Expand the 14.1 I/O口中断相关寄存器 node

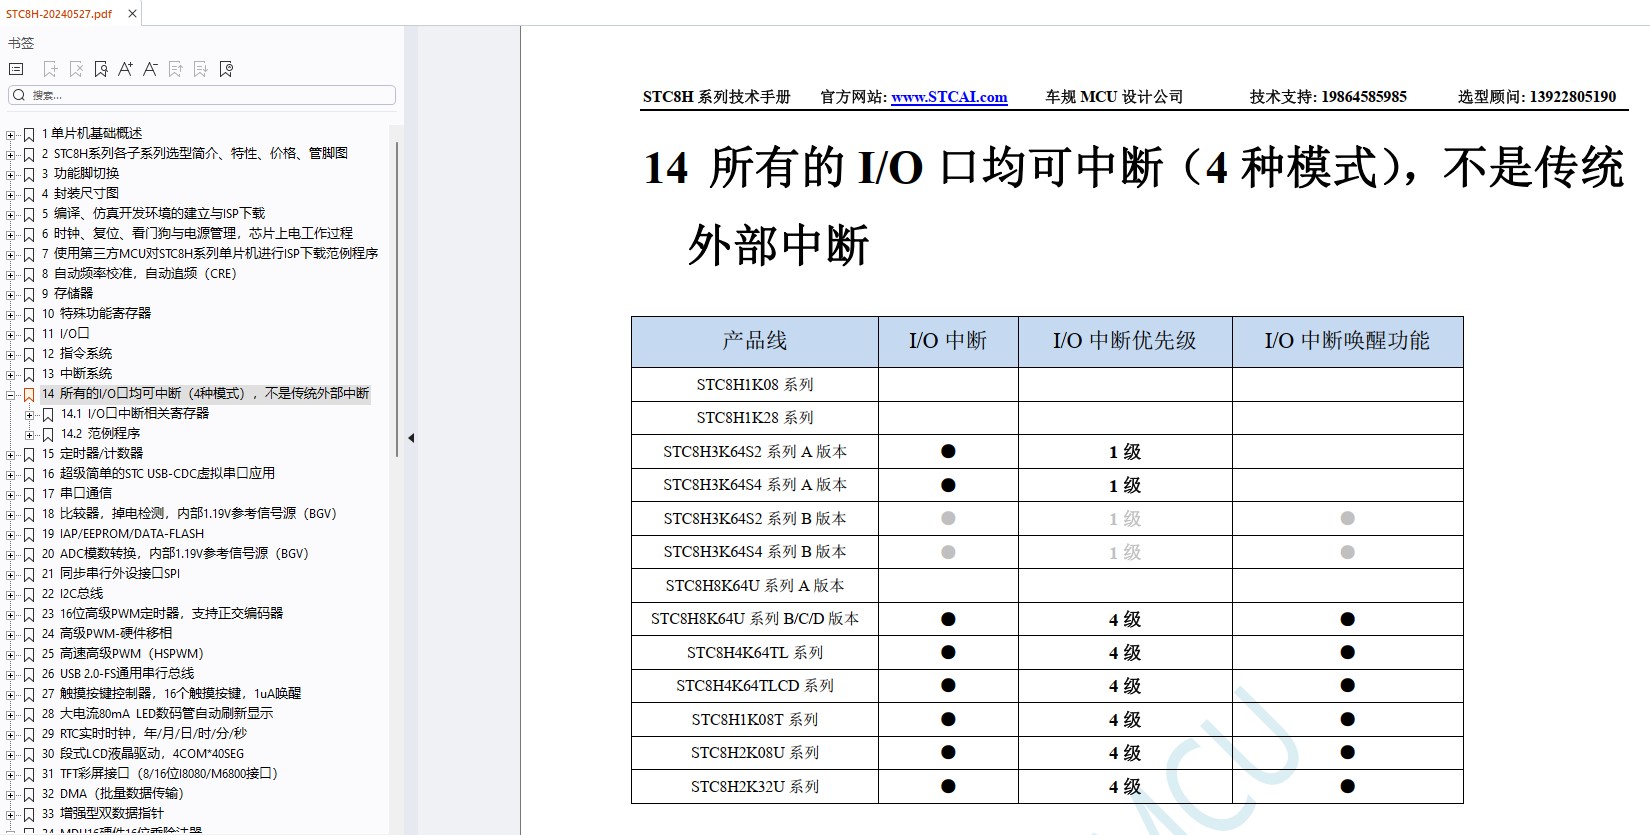point(29,414)
